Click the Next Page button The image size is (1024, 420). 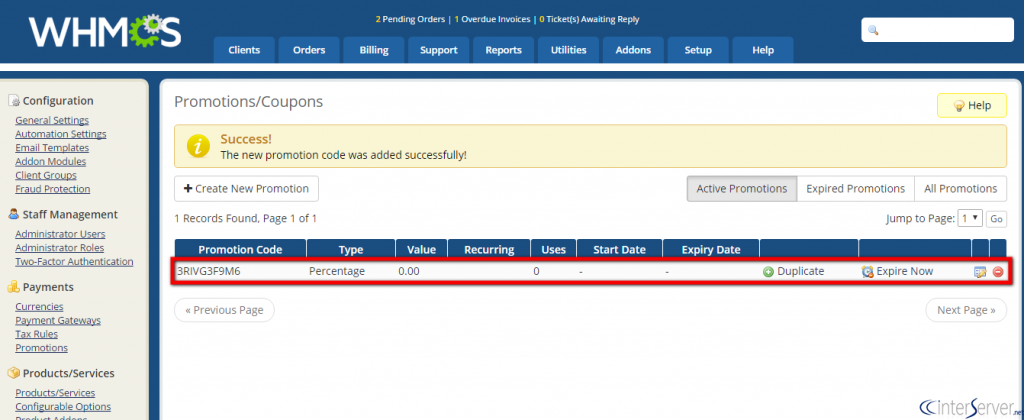(966, 310)
